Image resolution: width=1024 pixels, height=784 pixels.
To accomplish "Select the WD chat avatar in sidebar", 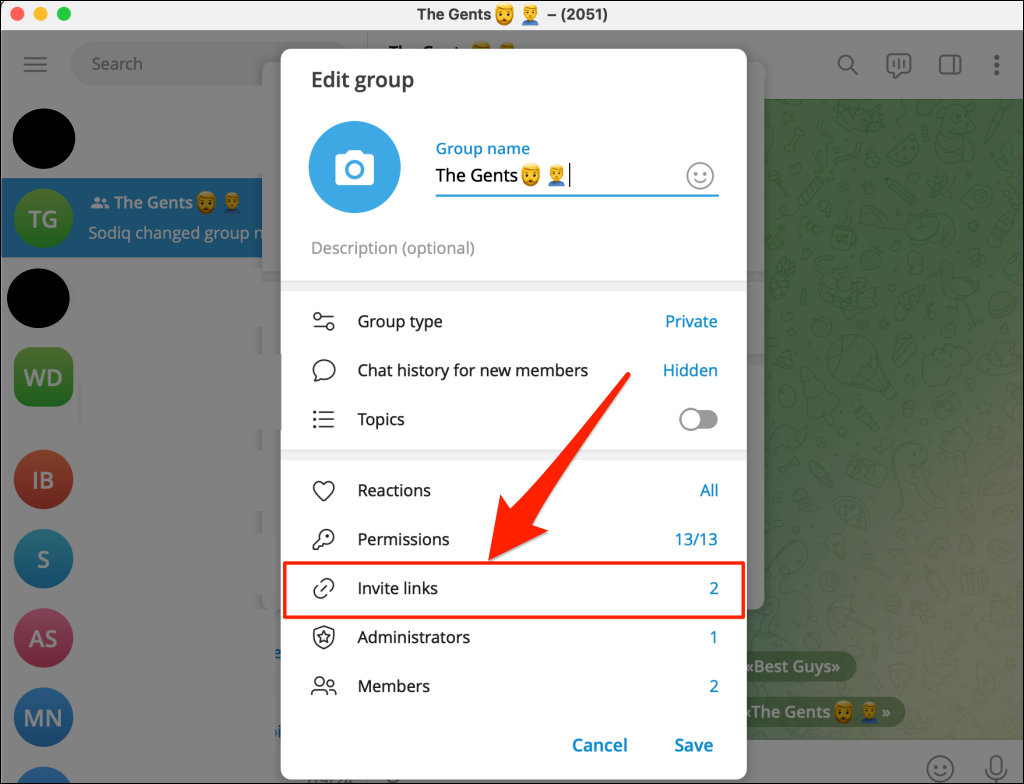I will pyautogui.click(x=43, y=377).
